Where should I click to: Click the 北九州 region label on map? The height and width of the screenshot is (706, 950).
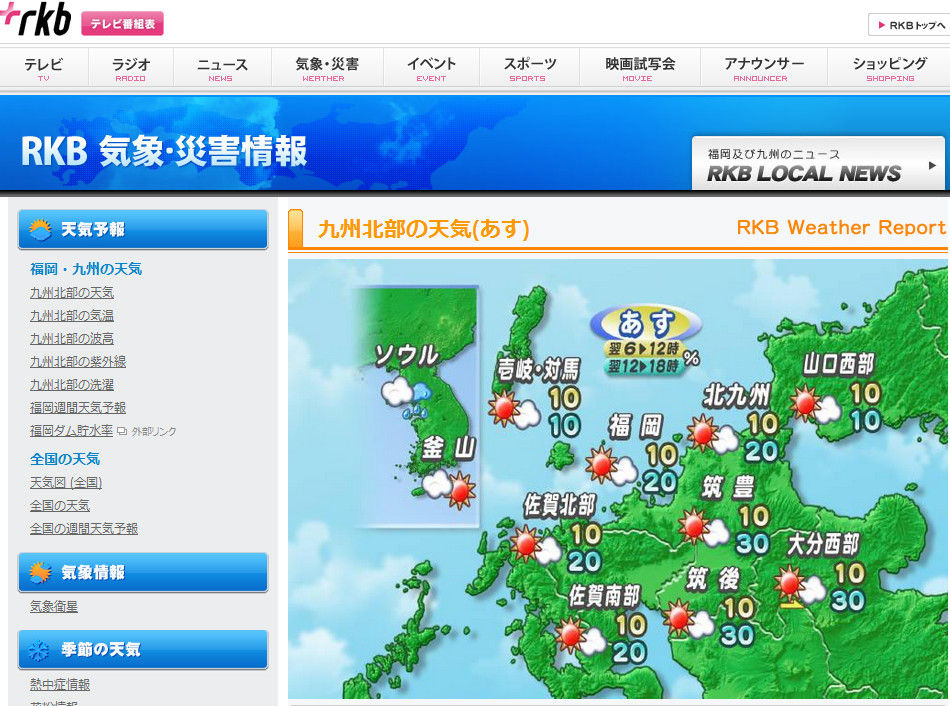point(737,396)
